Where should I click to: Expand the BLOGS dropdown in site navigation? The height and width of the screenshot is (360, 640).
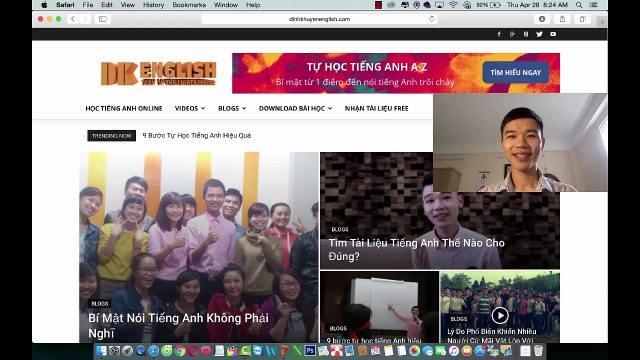[x=232, y=108]
